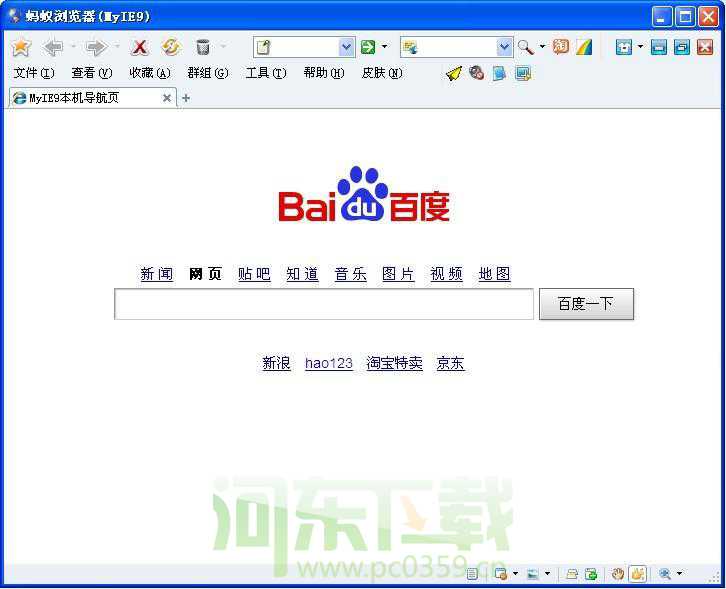Click the green plus window status icon
Image resolution: width=726 pixels, height=589 pixels.
click(x=591, y=574)
